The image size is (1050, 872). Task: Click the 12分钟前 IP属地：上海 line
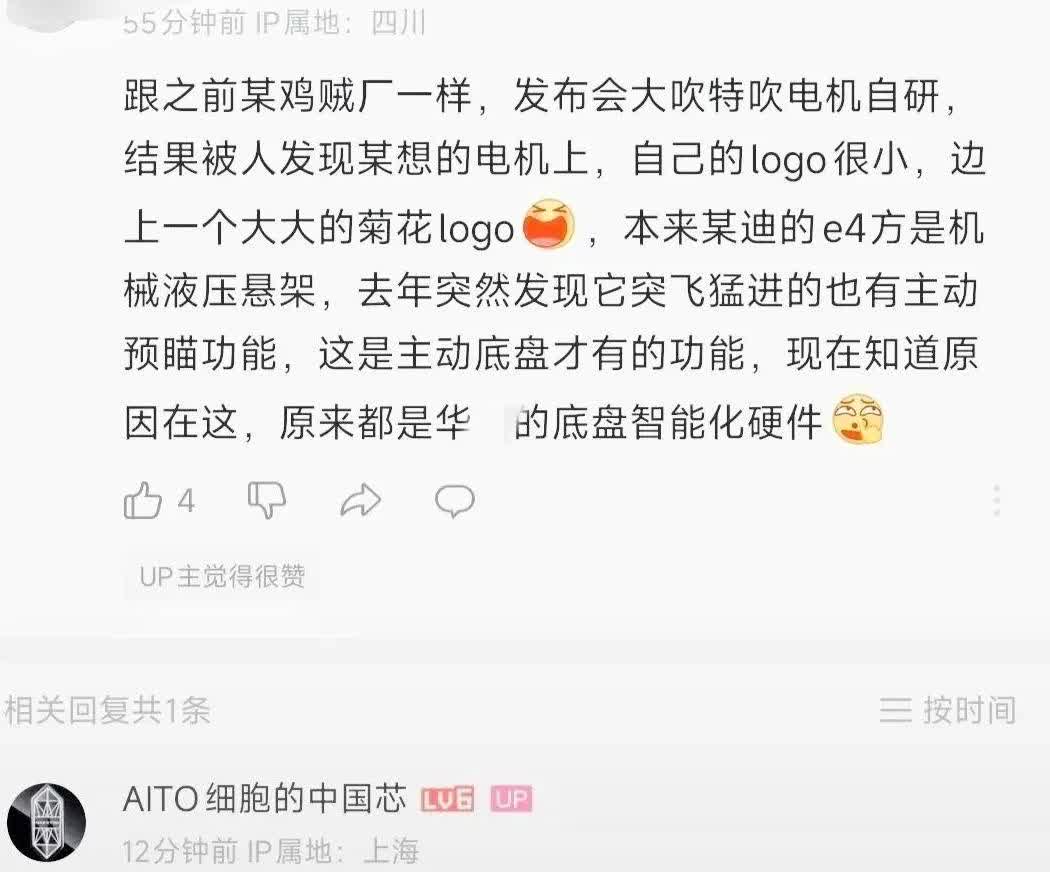[x=271, y=851]
